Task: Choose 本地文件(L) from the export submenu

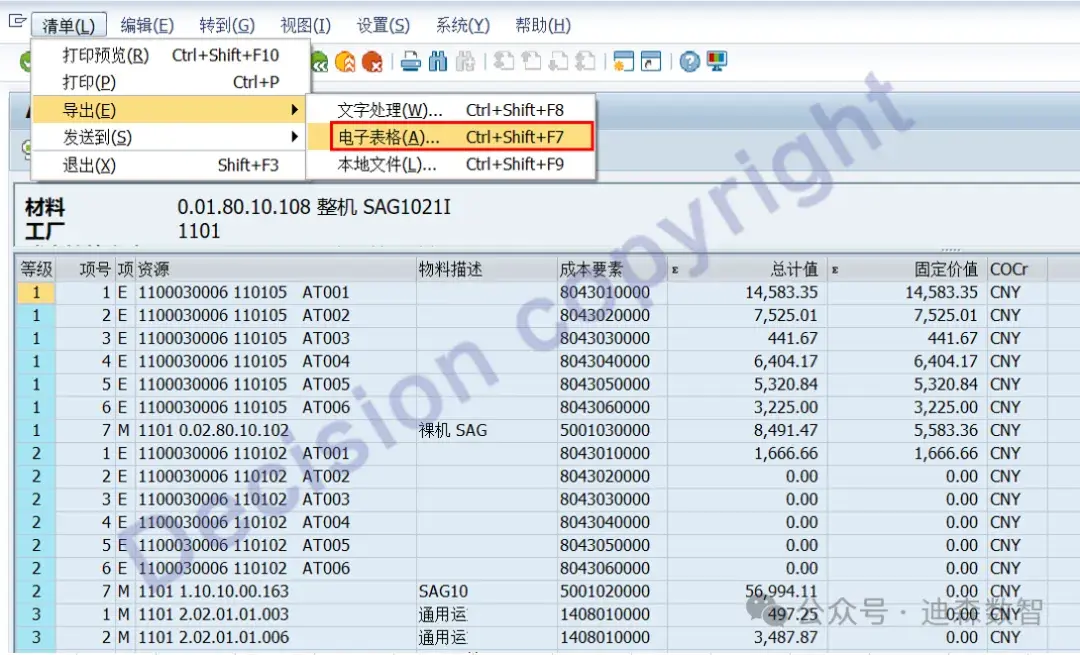Action: pyautogui.click(x=400, y=164)
